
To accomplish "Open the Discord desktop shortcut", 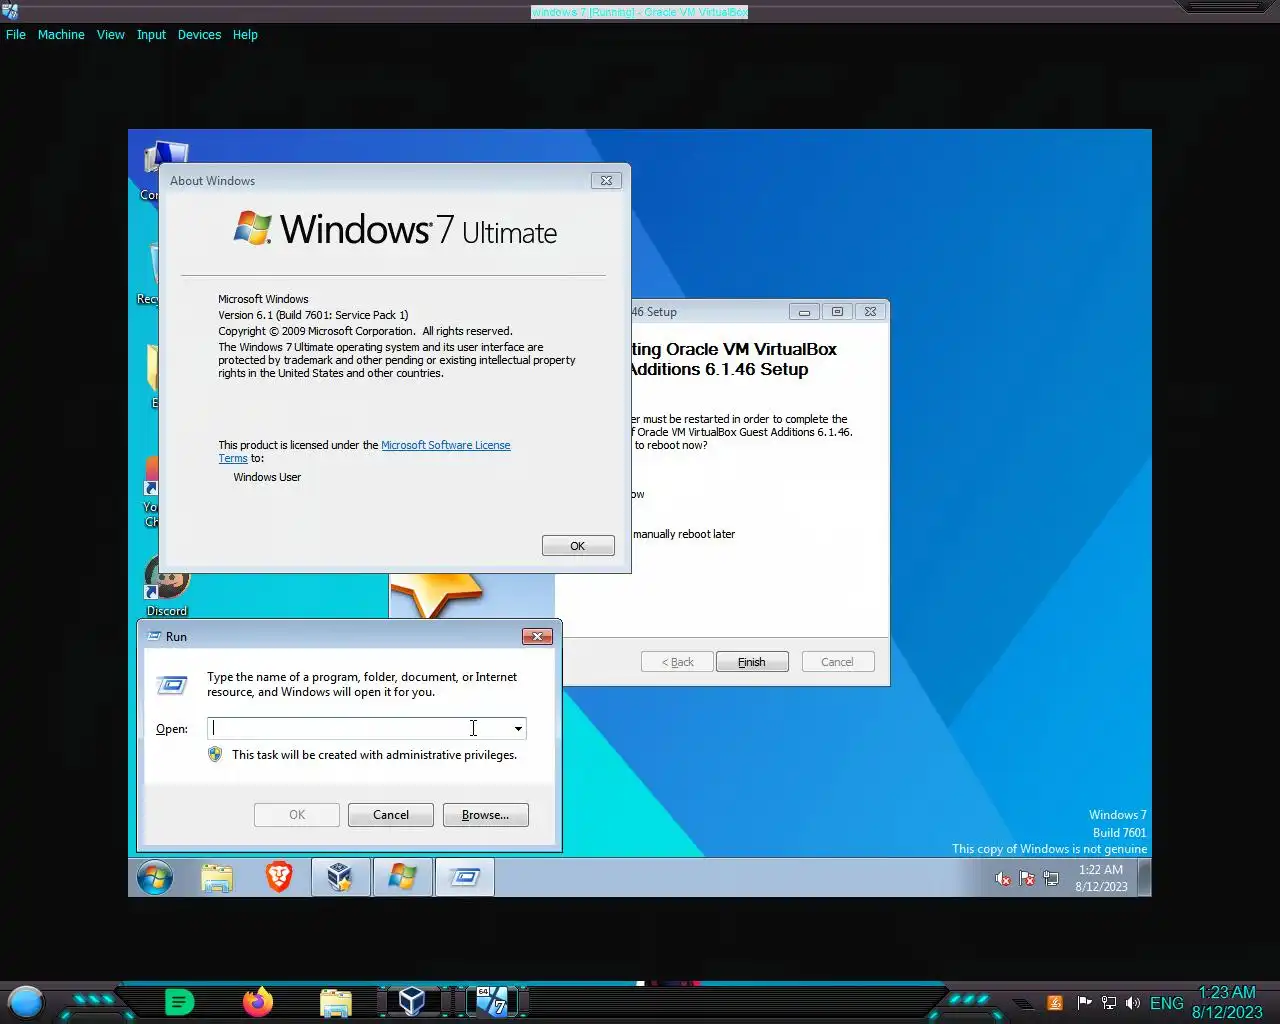I will 167,587.
